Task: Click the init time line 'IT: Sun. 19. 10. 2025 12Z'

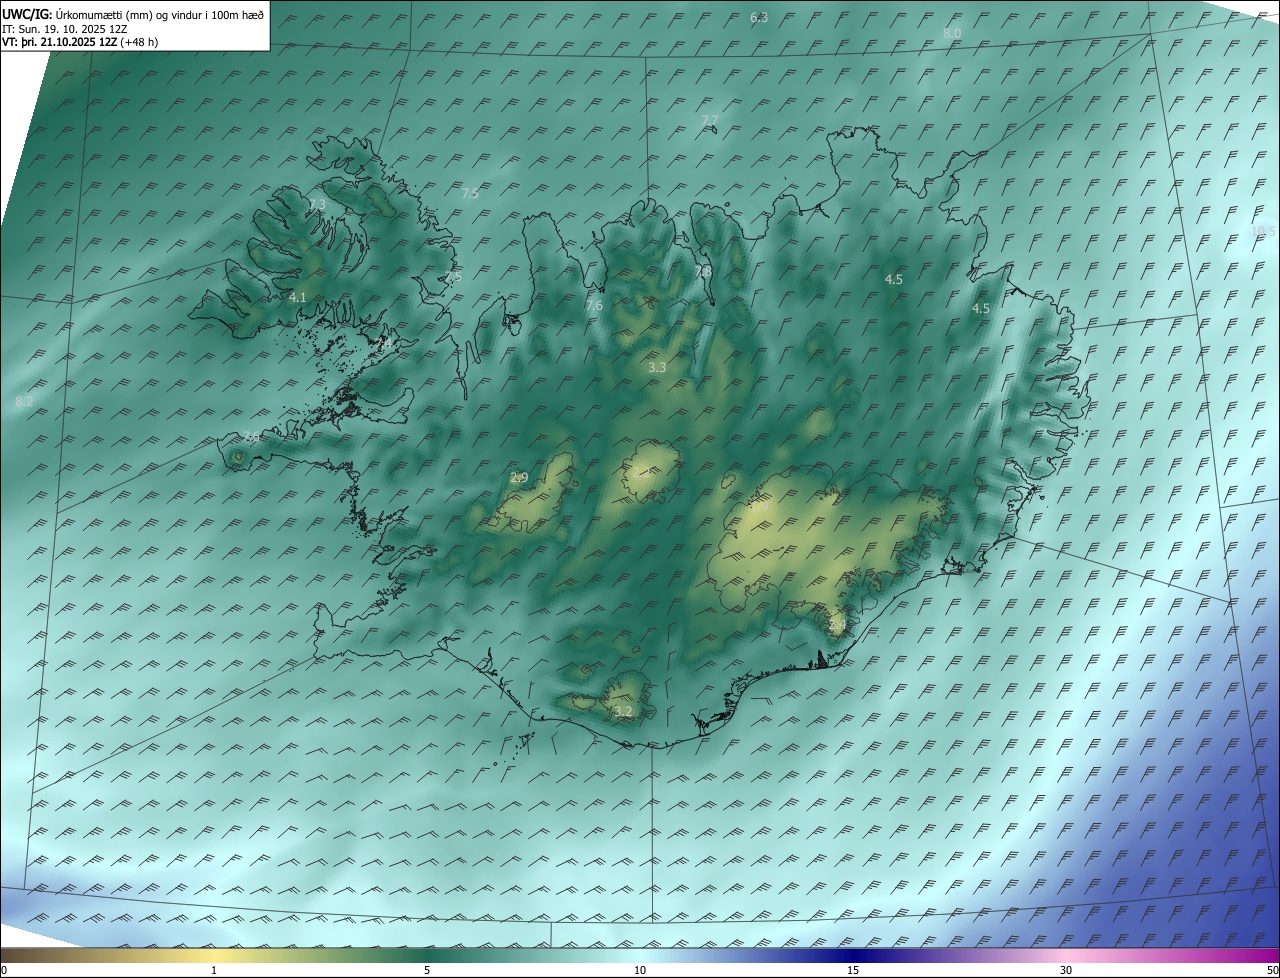Action: click(65, 29)
